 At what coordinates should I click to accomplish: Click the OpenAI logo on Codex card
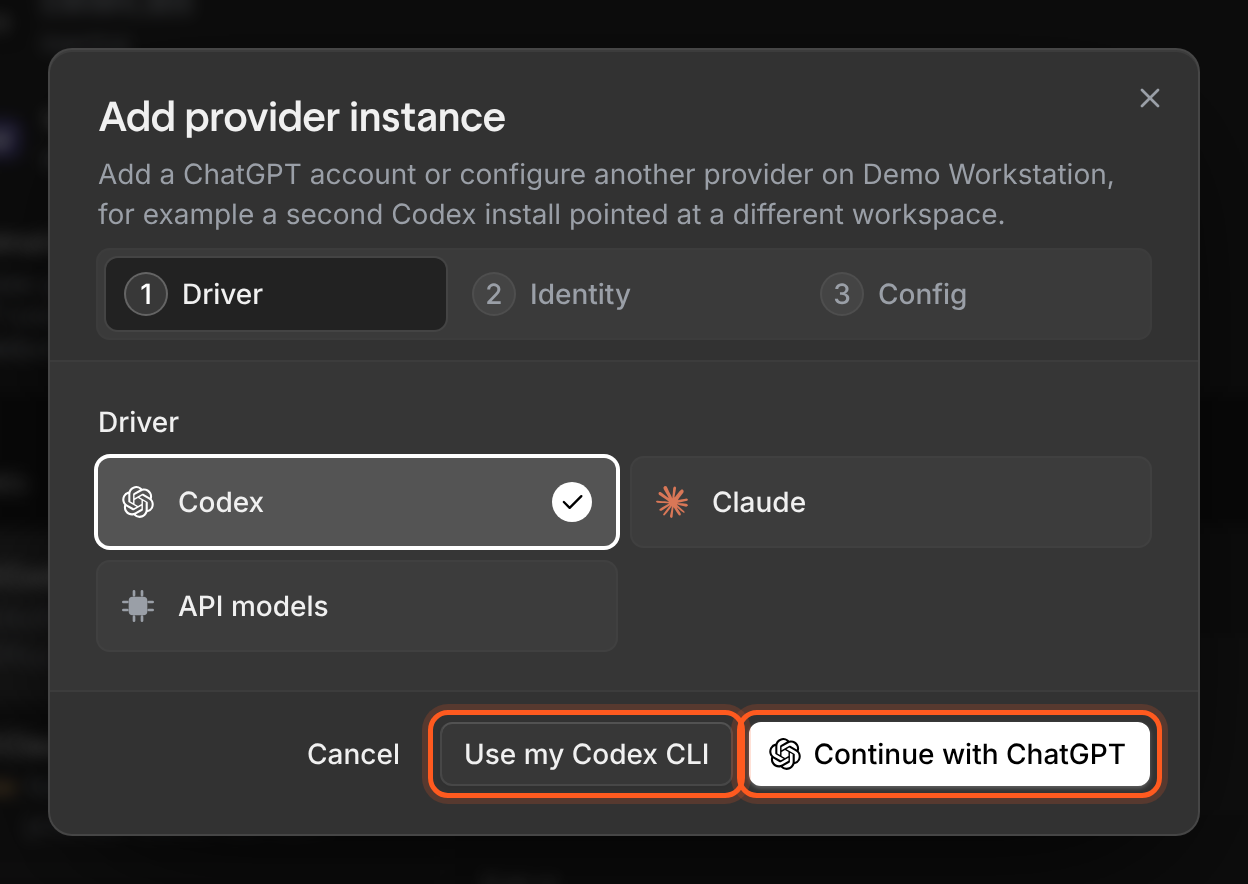click(138, 502)
